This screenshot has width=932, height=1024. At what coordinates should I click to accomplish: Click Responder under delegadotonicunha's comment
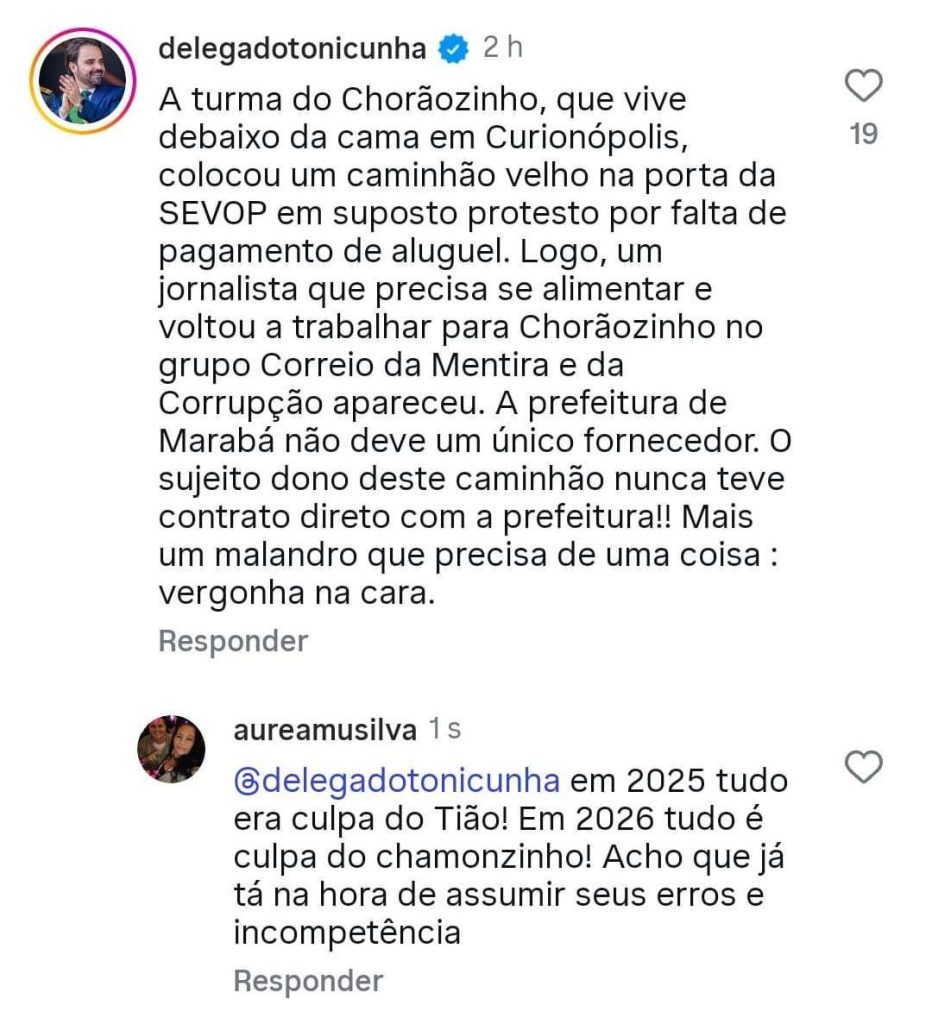tap(233, 641)
